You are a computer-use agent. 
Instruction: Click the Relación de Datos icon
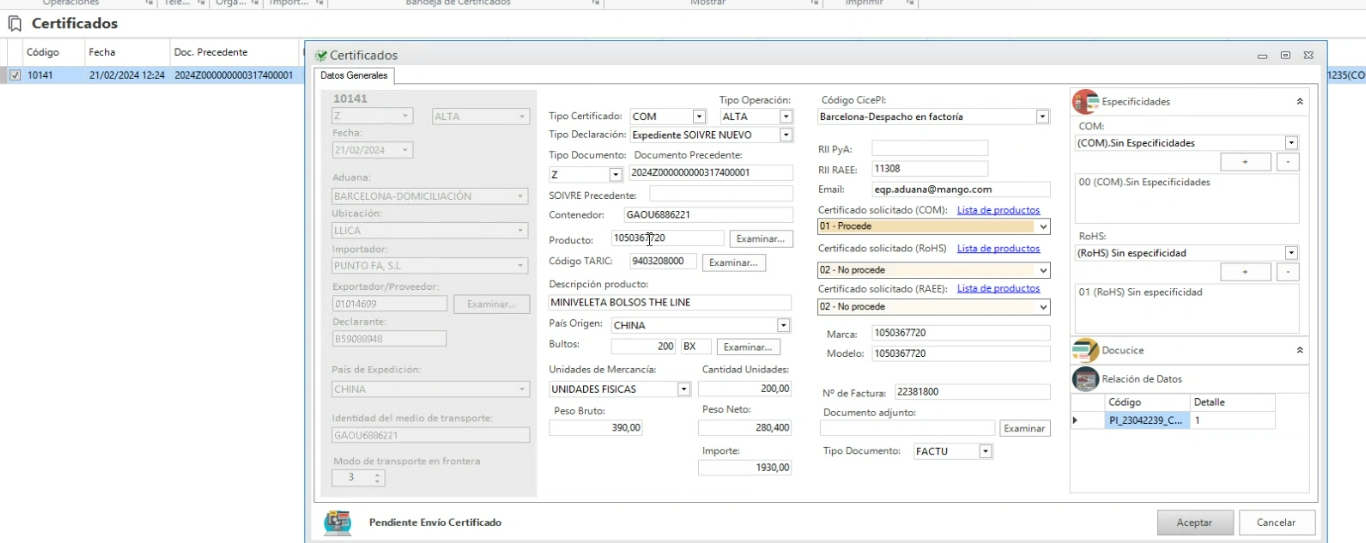(1085, 379)
